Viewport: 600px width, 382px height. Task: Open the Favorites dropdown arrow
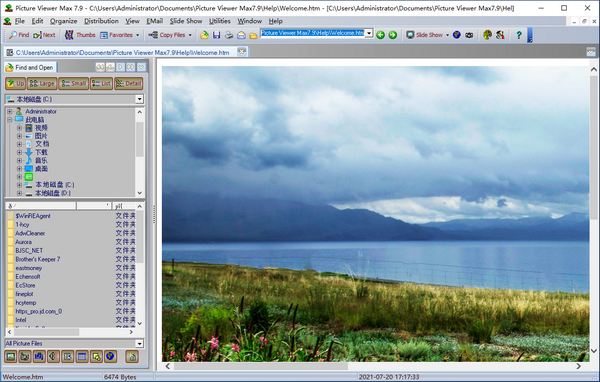[137, 35]
